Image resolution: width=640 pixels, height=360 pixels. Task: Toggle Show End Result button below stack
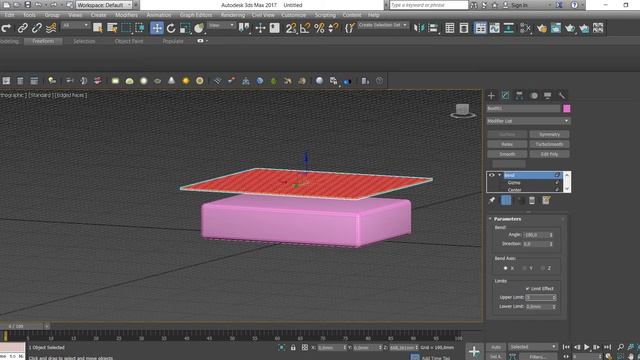point(506,200)
